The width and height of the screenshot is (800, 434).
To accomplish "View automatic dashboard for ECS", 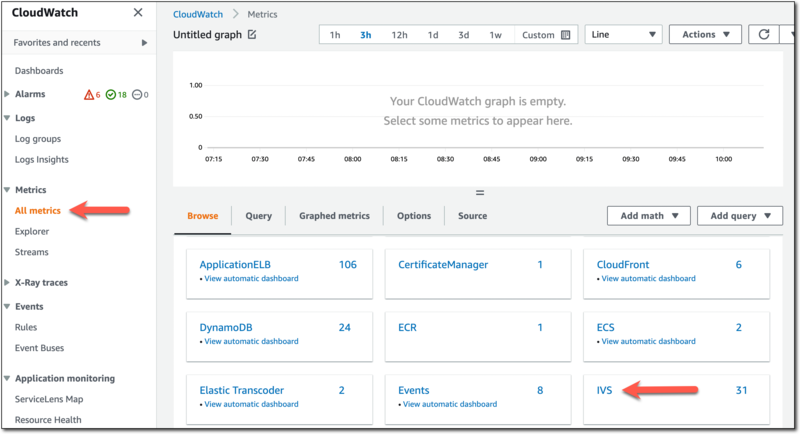I will [648, 341].
